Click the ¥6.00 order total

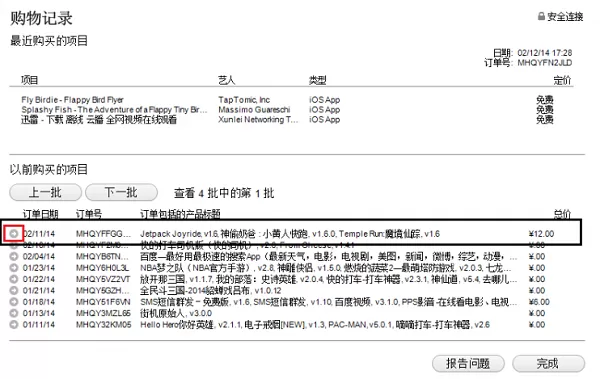click(x=539, y=302)
